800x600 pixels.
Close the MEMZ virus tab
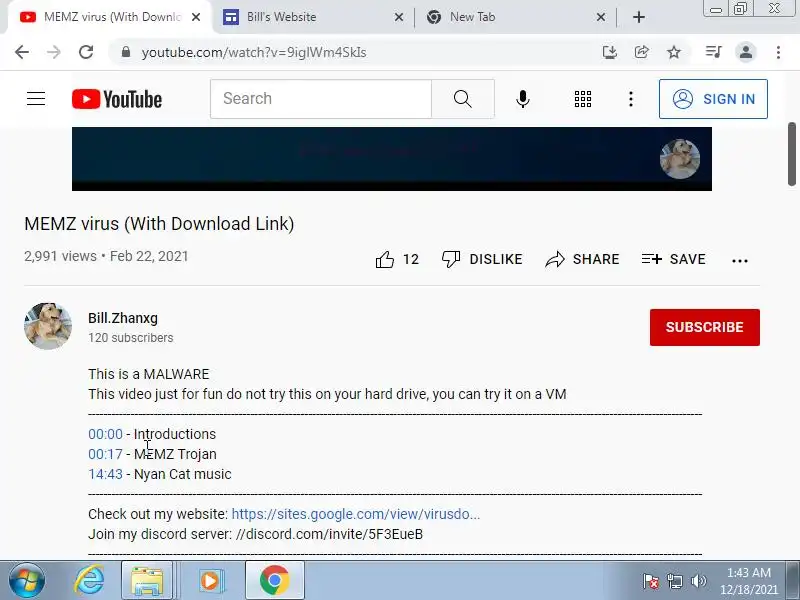click(x=195, y=17)
